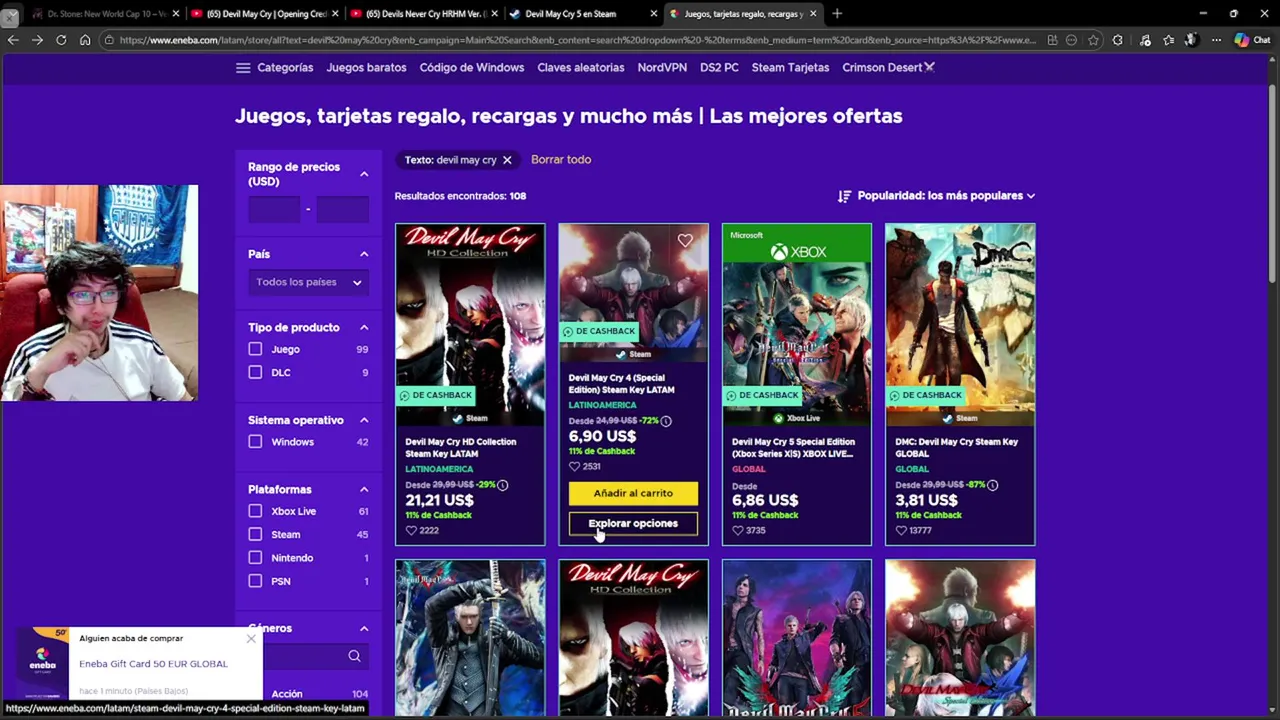Check the Steam platform filter
Image resolution: width=1280 pixels, height=720 pixels.
pos(255,534)
